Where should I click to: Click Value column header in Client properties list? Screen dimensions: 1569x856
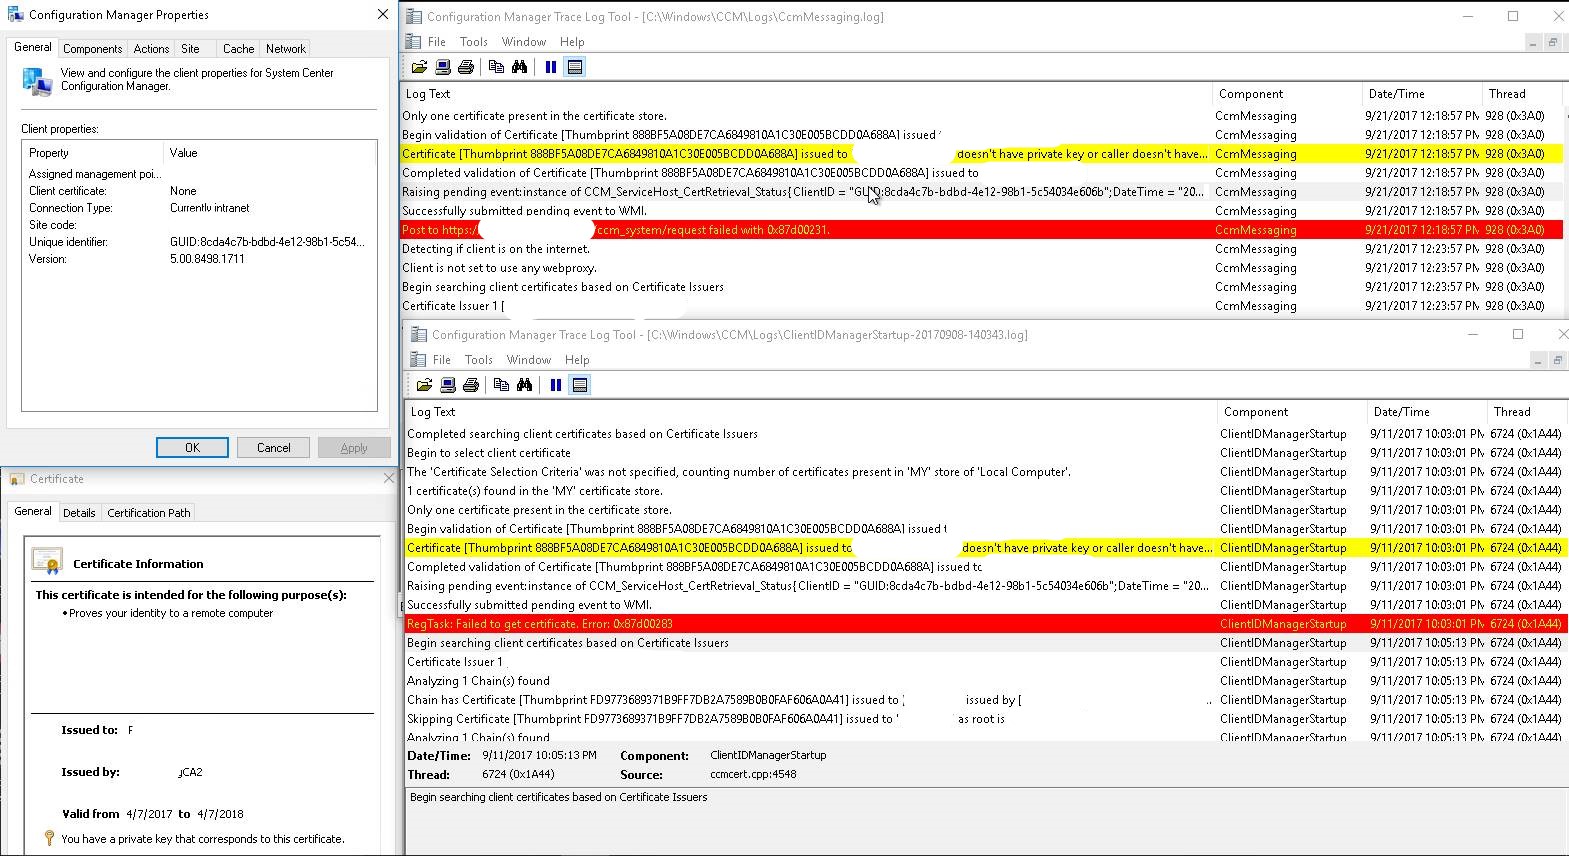(270, 153)
